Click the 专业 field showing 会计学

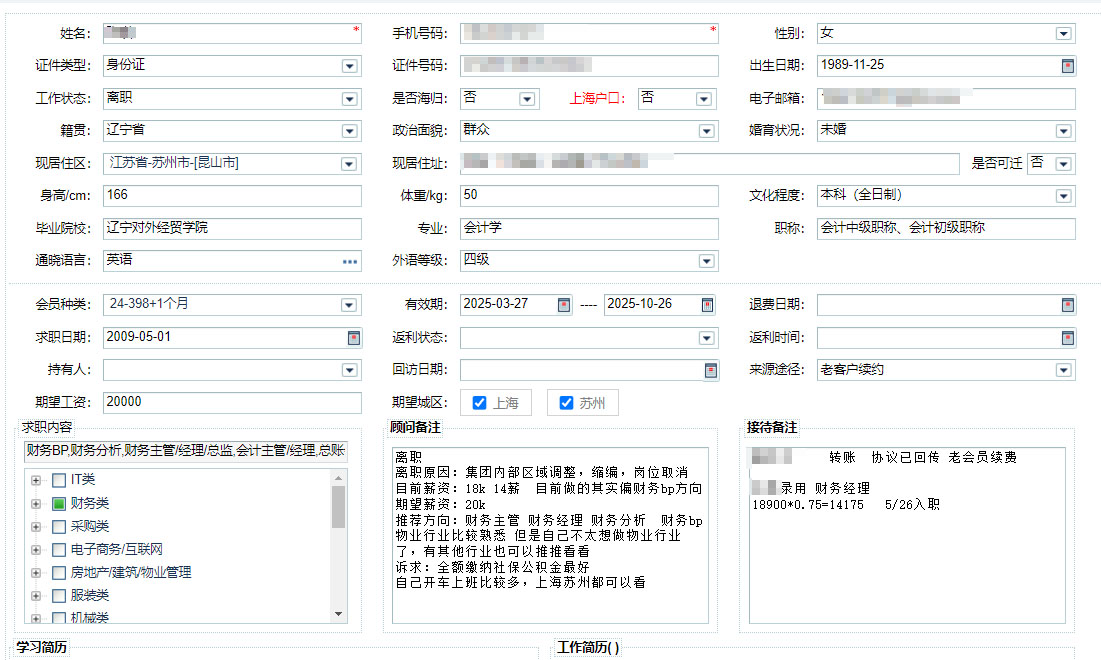pos(589,229)
